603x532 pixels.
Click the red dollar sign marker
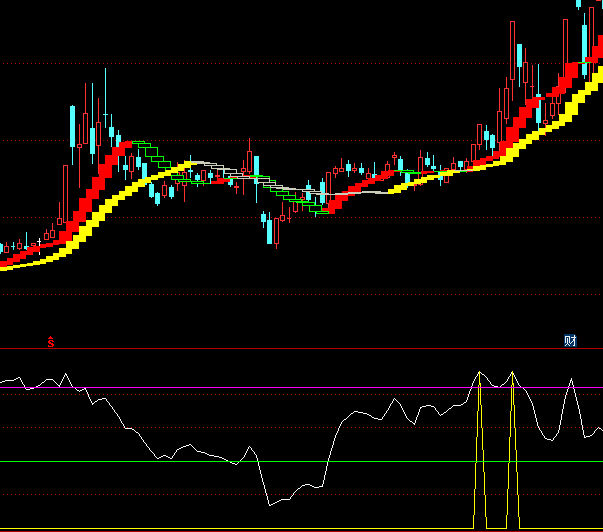(x=51, y=341)
